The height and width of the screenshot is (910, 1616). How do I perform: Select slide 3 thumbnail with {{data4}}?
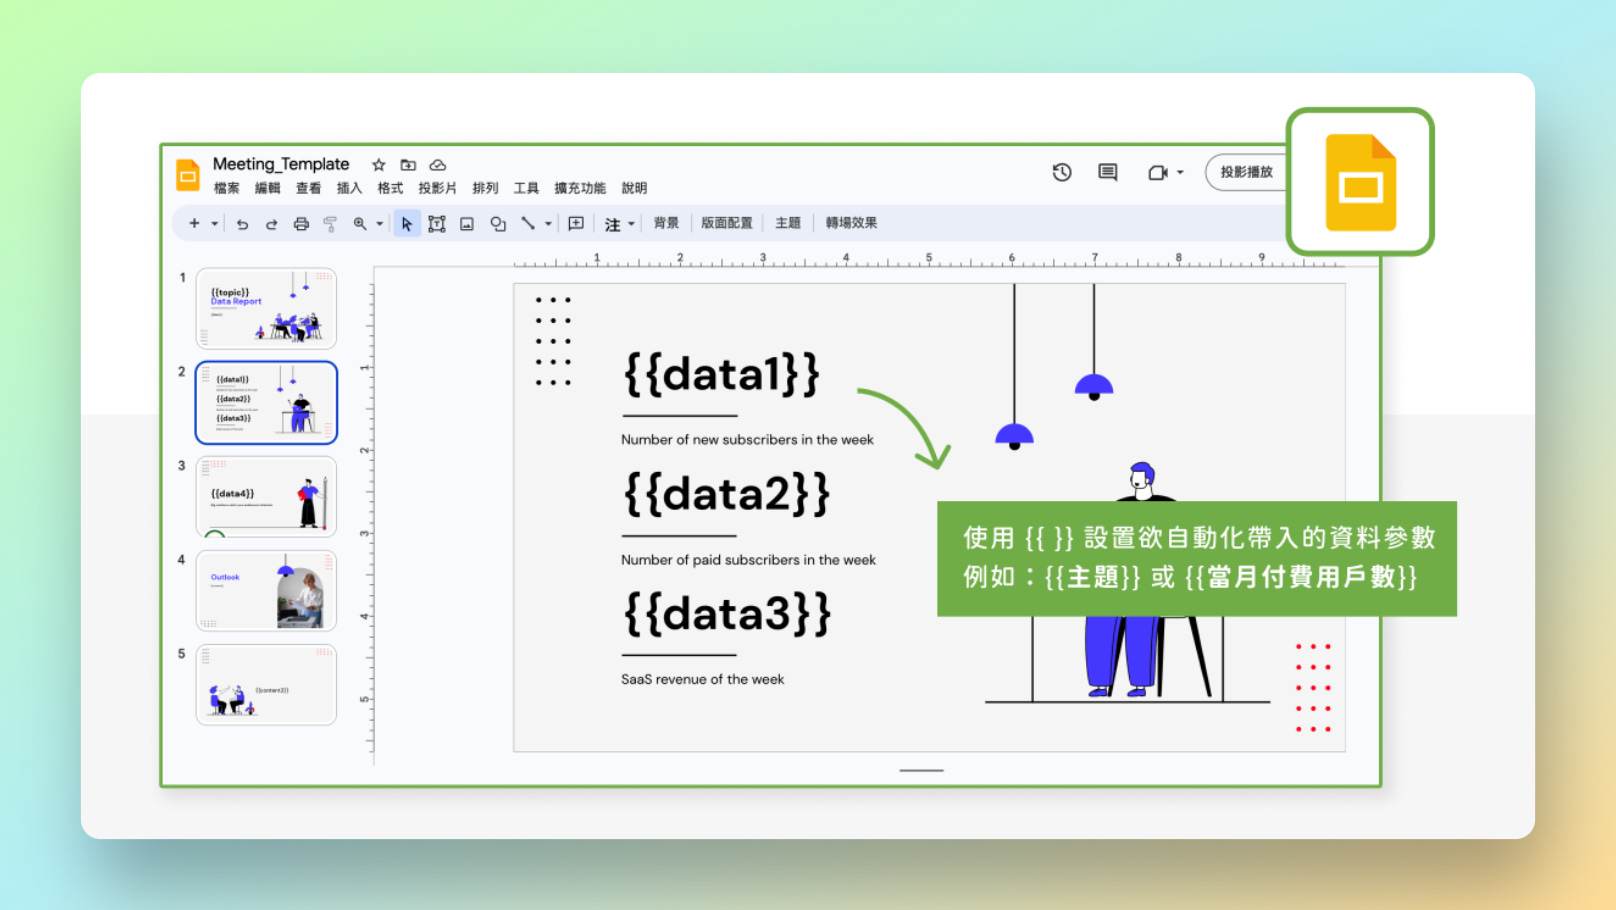tap(266, 496)
